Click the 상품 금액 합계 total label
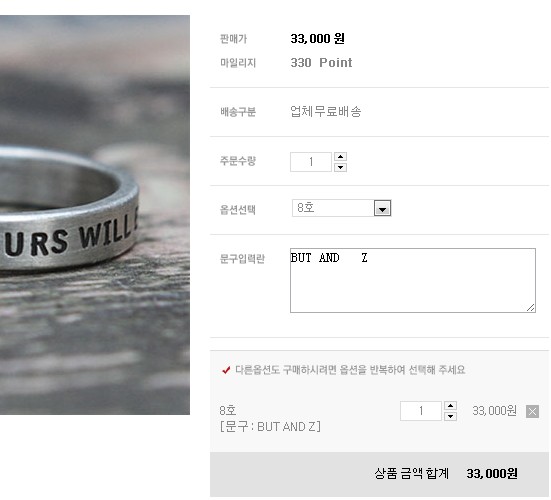 pyautogui.click(x=411, y=473)
